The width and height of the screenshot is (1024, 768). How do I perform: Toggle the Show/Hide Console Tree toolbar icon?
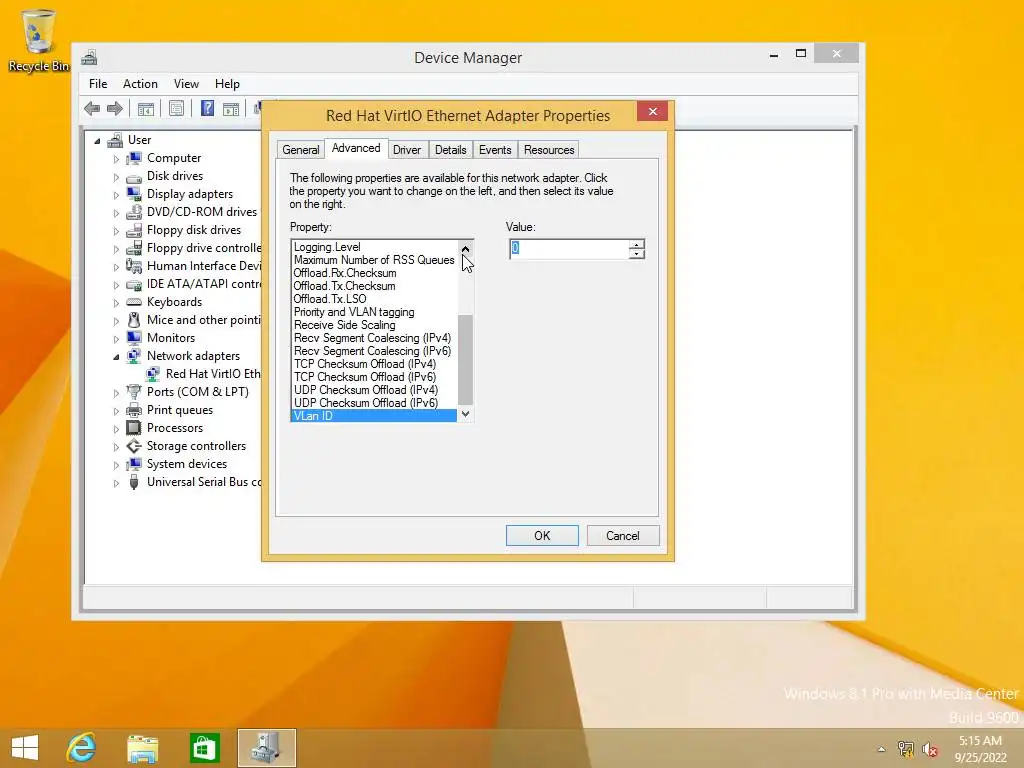[x=146, y=108]
